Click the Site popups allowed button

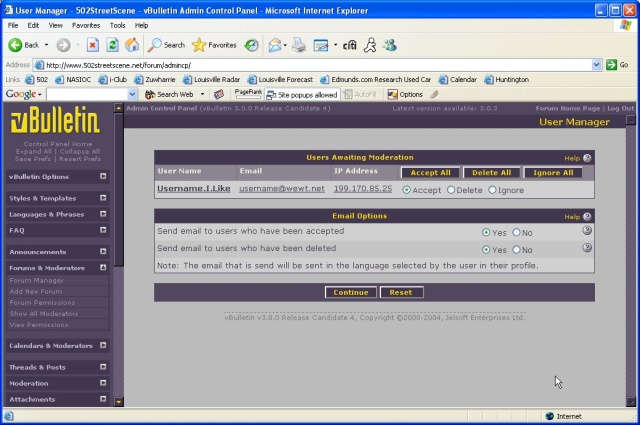tap(302, 95)
